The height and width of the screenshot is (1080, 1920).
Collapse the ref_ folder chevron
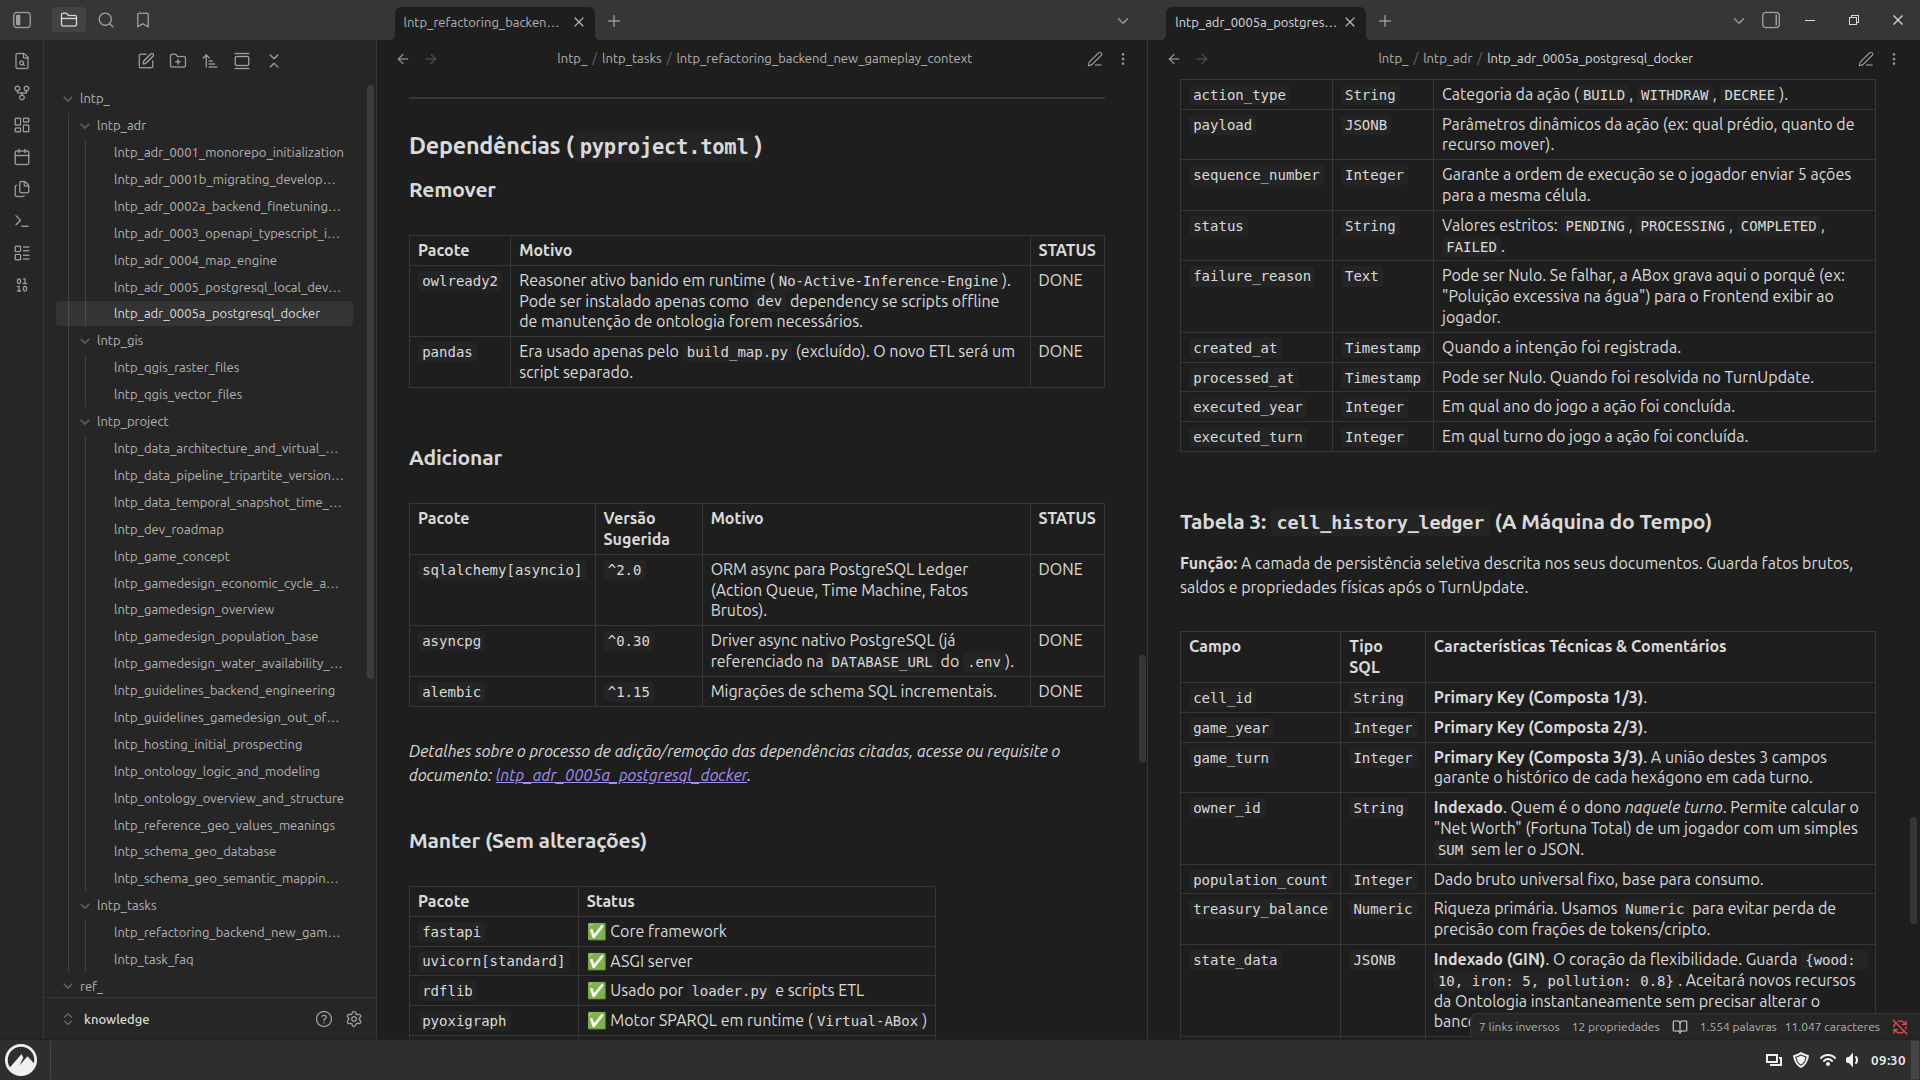(68, 986)
